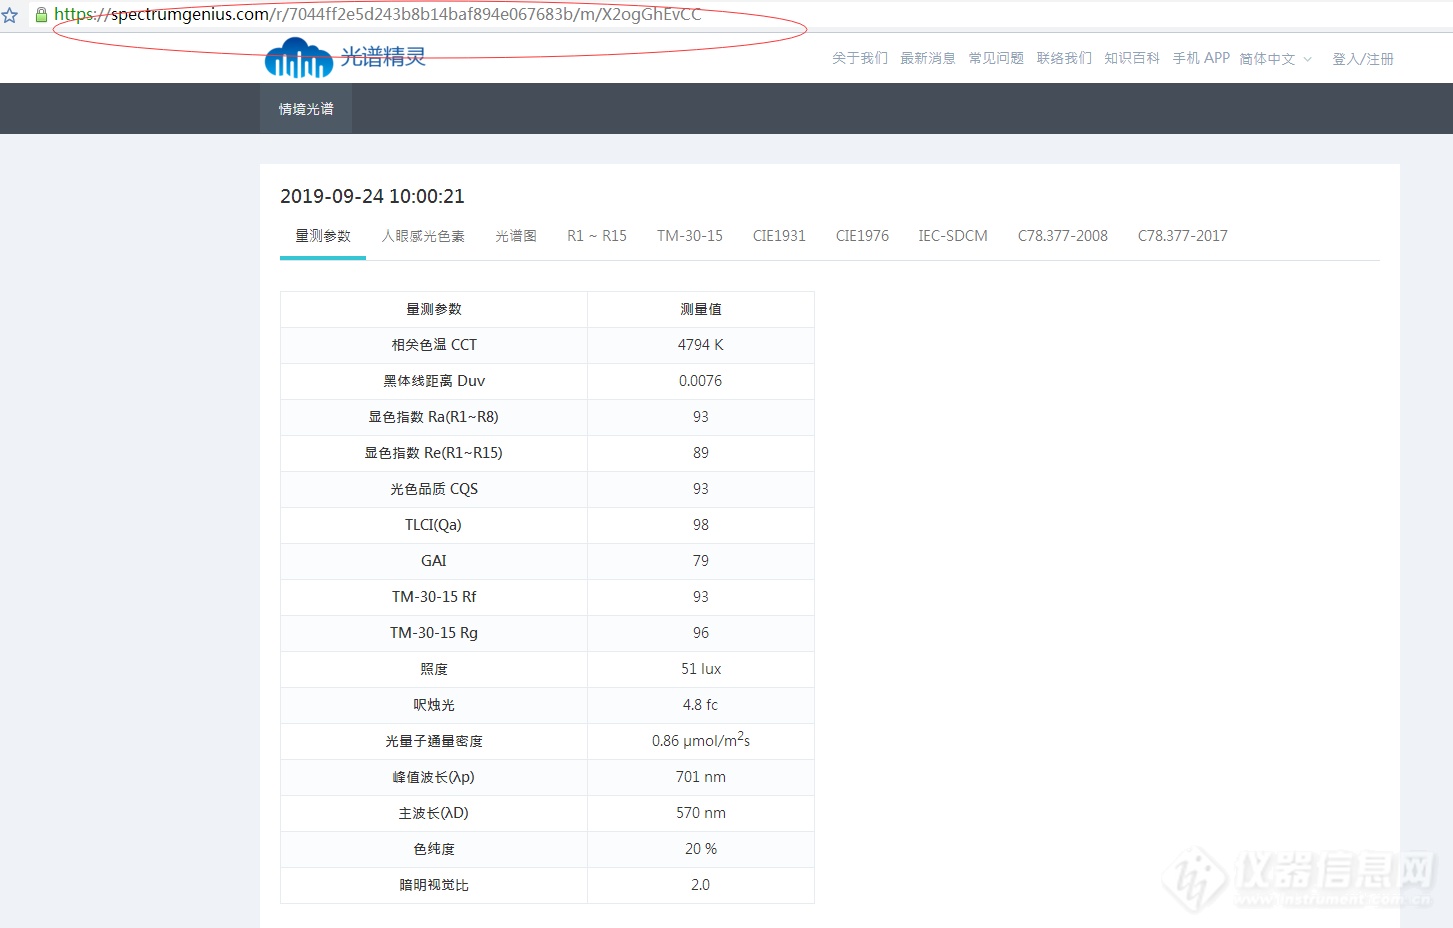Screen dimensions: 1453x928
Task: Click the 显色指数 Ra(R1~R8) label
Action: click(434, 417)
